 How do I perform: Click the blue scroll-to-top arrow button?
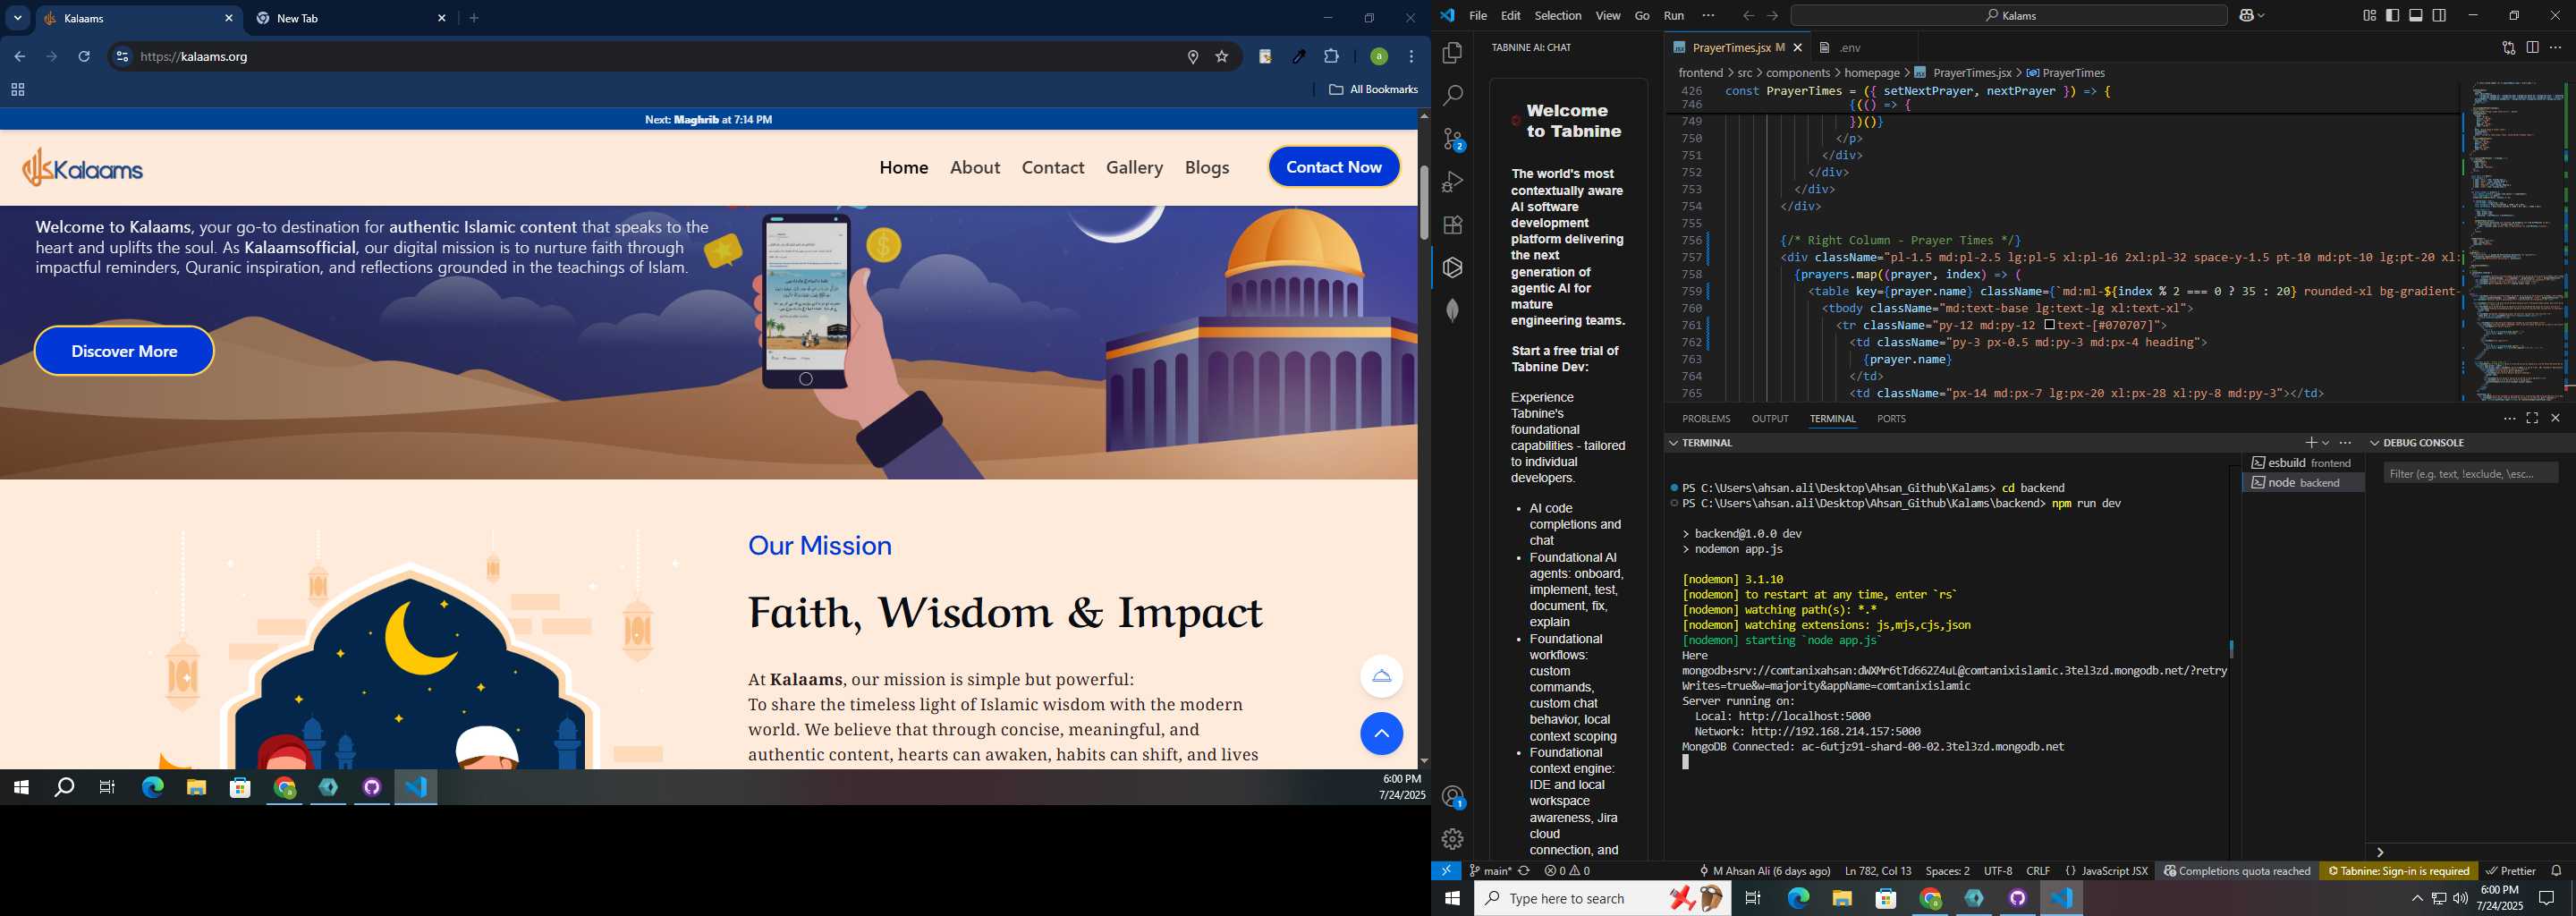1381,734
